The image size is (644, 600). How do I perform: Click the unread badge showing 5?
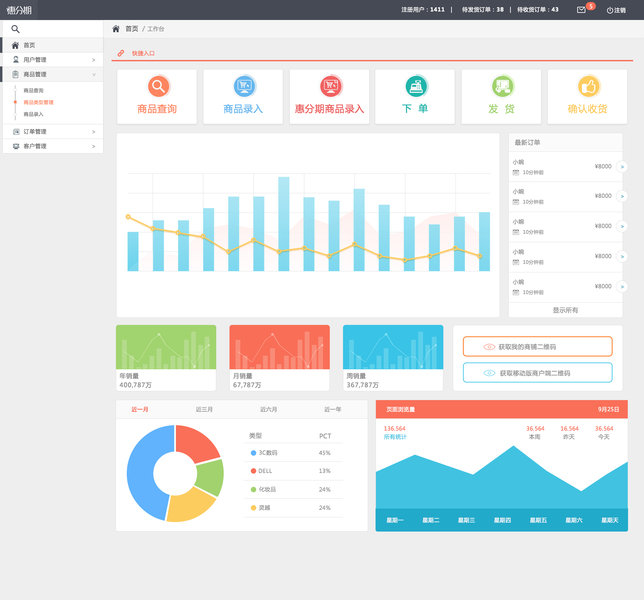591,6
